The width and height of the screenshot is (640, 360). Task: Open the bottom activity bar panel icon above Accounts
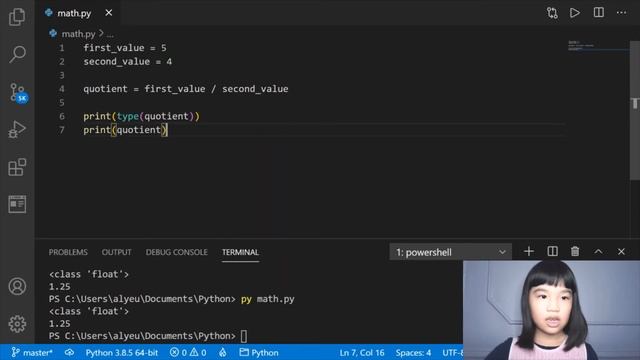coord(17,204)
